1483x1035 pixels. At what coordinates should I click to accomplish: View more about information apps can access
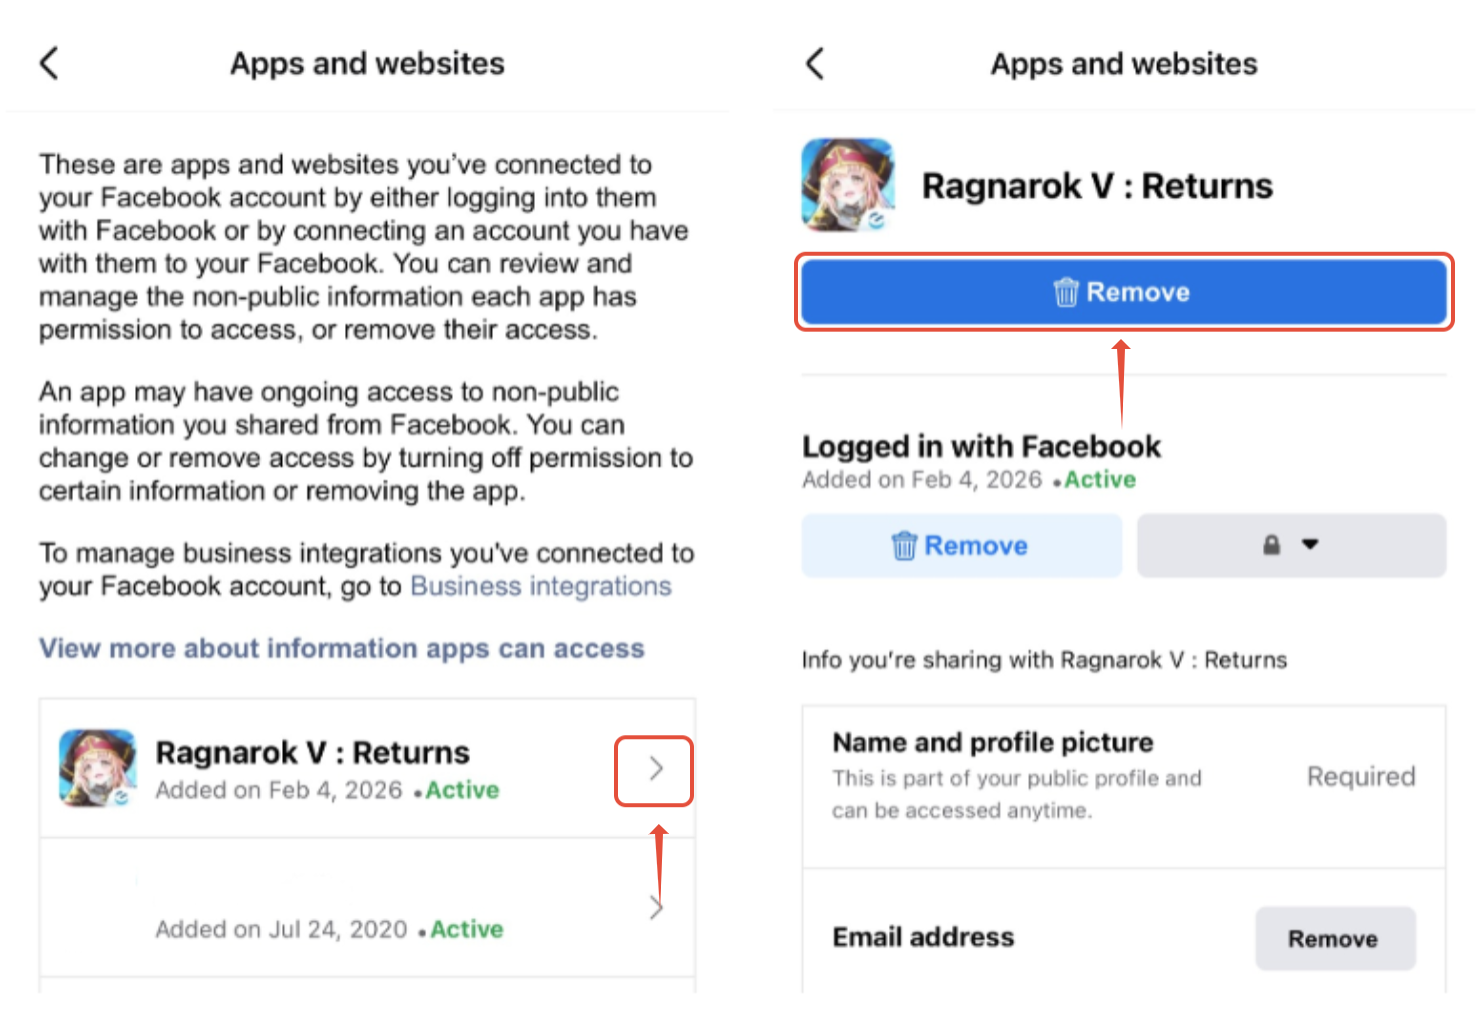342,648
